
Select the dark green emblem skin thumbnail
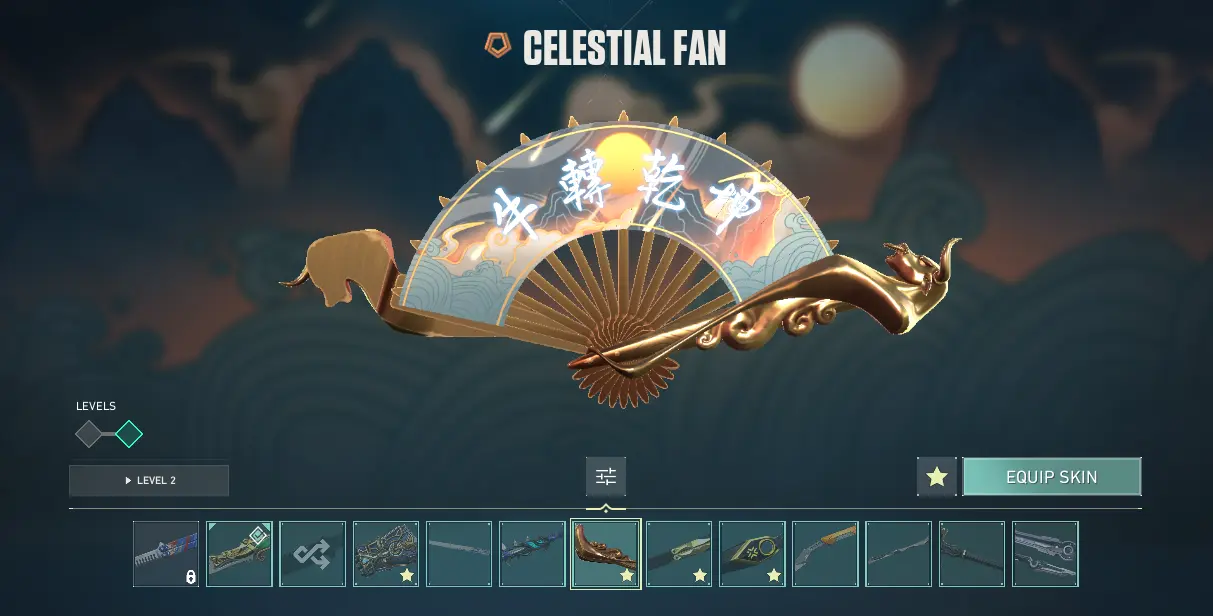tap(752, 554)
